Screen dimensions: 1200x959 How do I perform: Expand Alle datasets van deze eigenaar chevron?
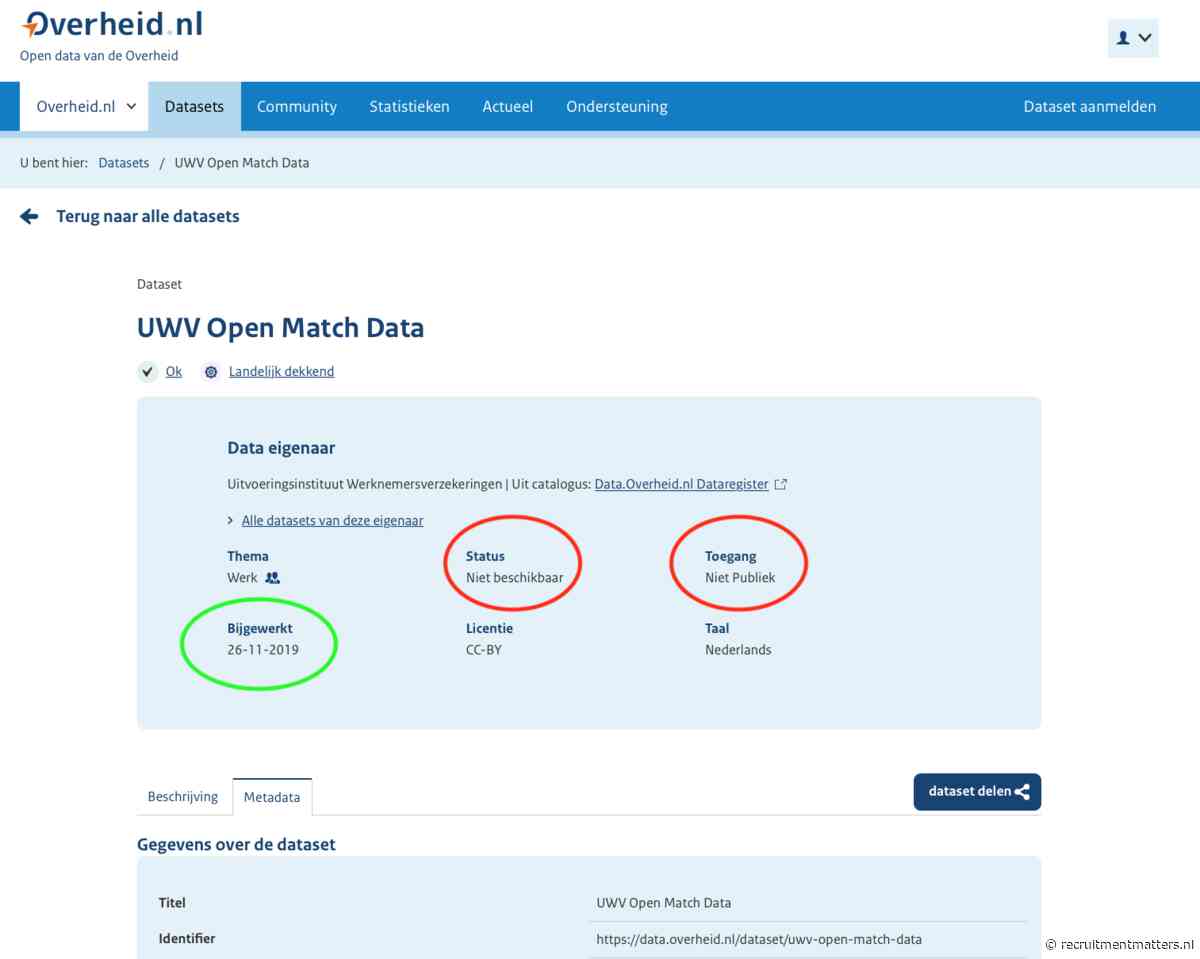coord(231,521)
